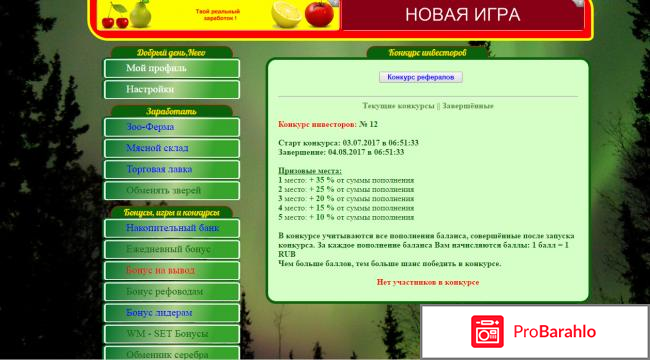This screenshot has height=360, width=650.
Task: Click the ProBarahlo text label
Action: pos(555,332)
